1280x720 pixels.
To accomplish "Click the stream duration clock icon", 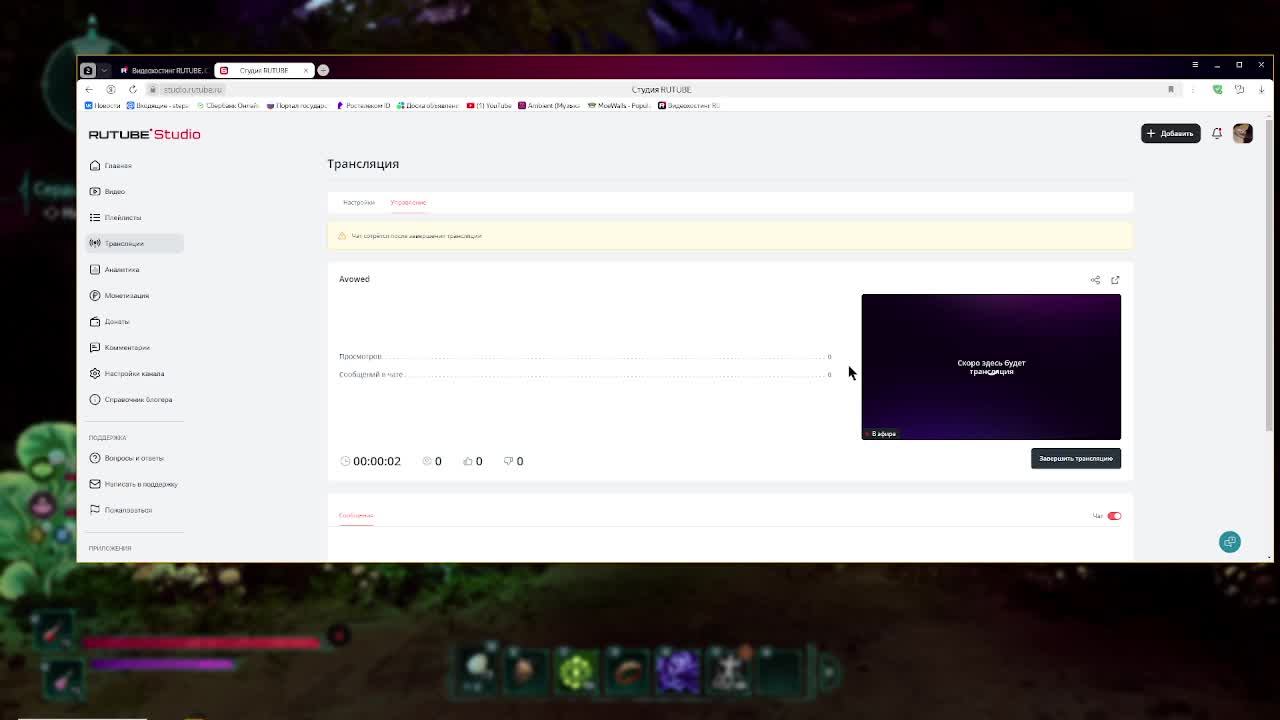I will point(345,461).
